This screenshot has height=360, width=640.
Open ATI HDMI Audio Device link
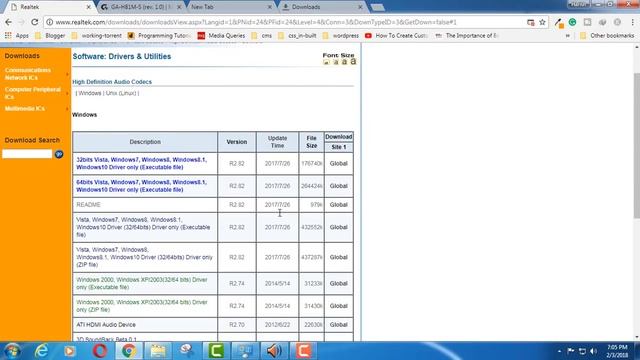(106, 324)
